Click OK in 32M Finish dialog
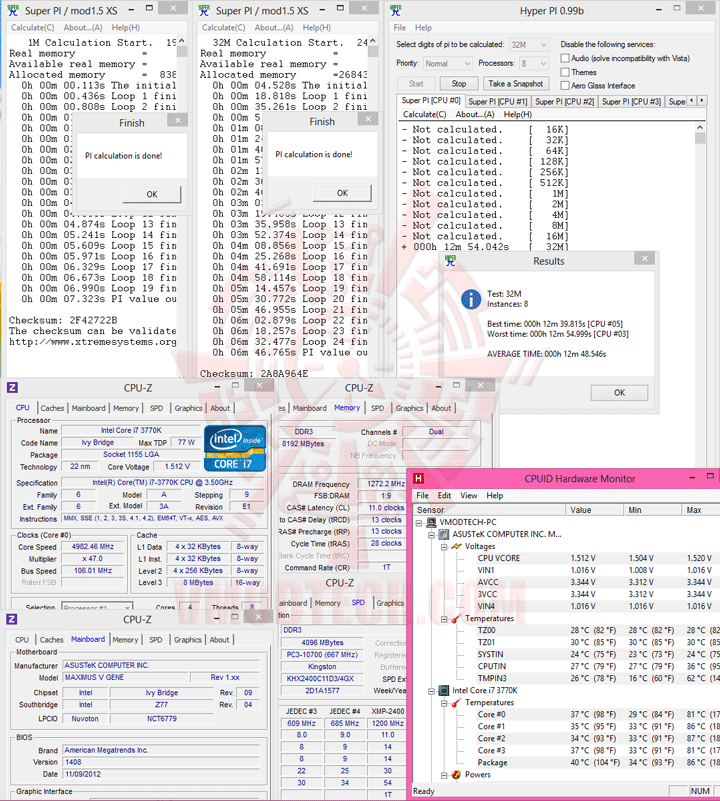The image size is (720, 801). [x=342, y=193]
